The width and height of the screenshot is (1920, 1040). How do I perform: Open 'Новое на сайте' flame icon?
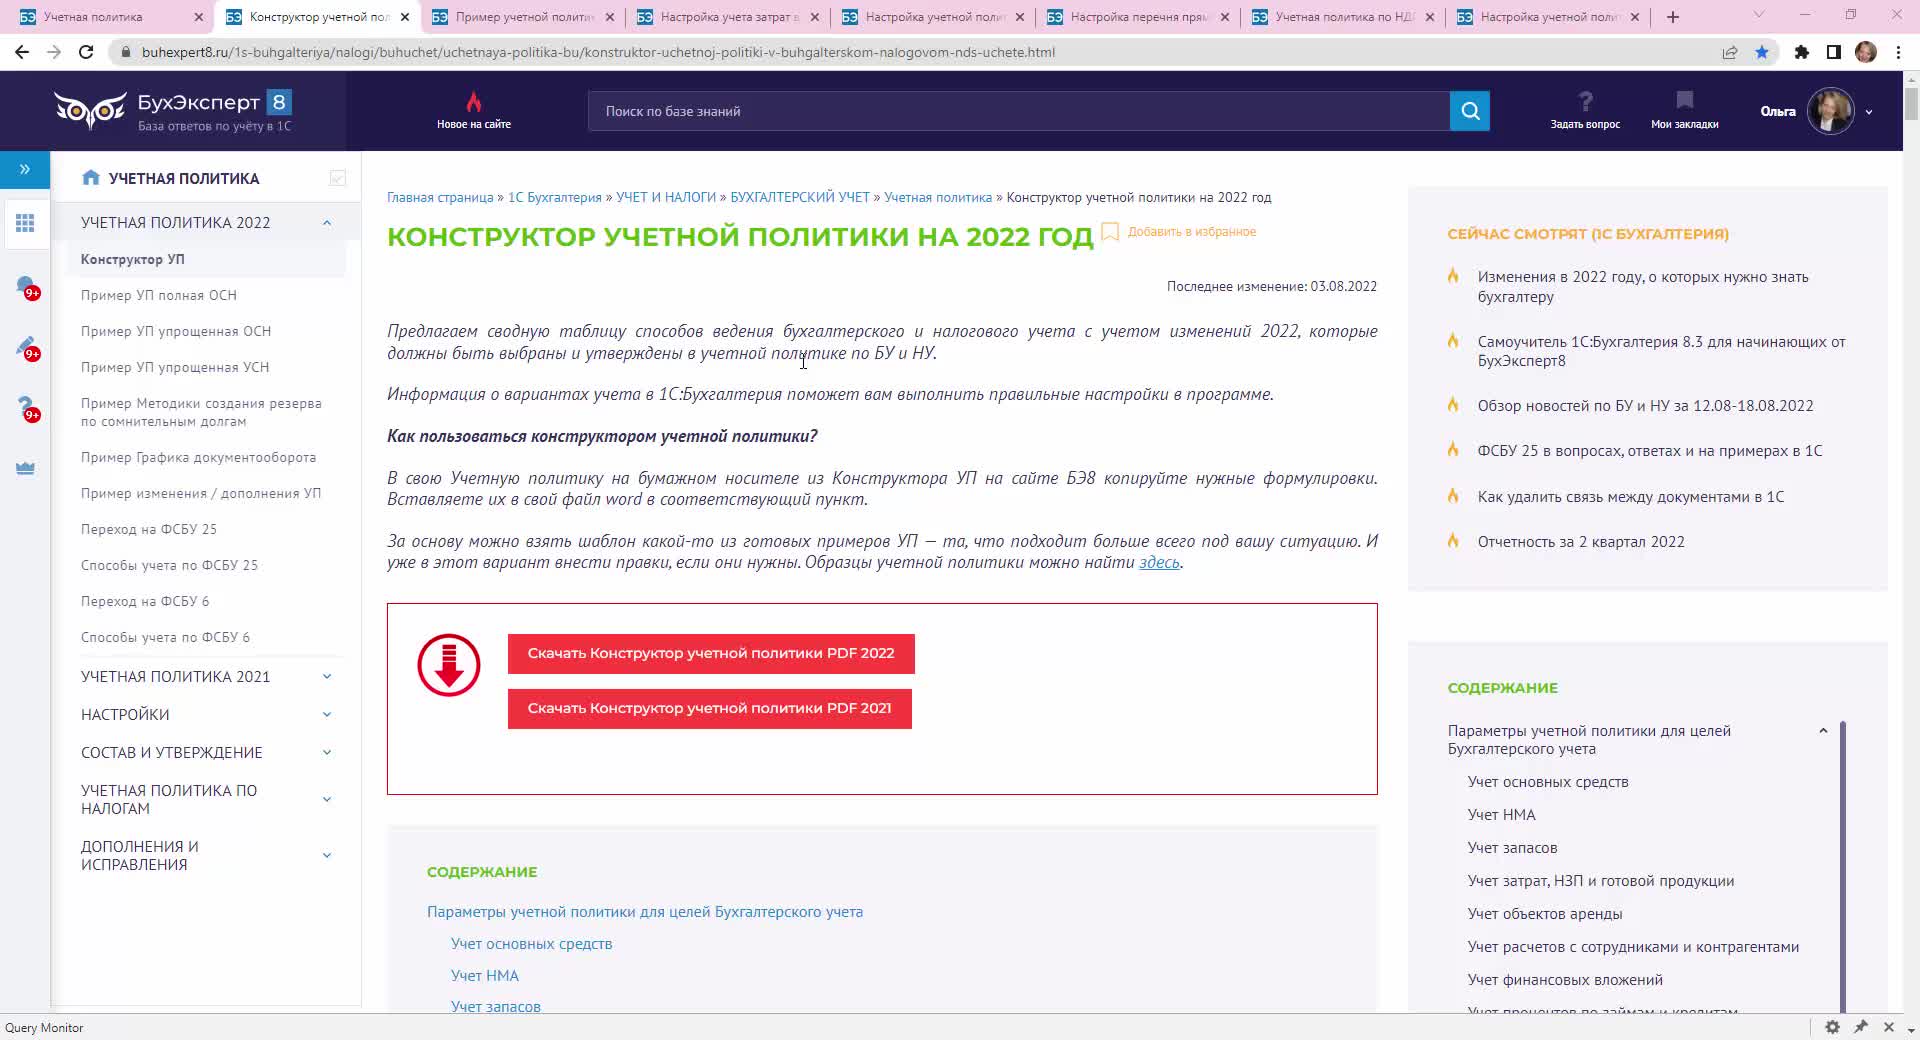(473, 103)
